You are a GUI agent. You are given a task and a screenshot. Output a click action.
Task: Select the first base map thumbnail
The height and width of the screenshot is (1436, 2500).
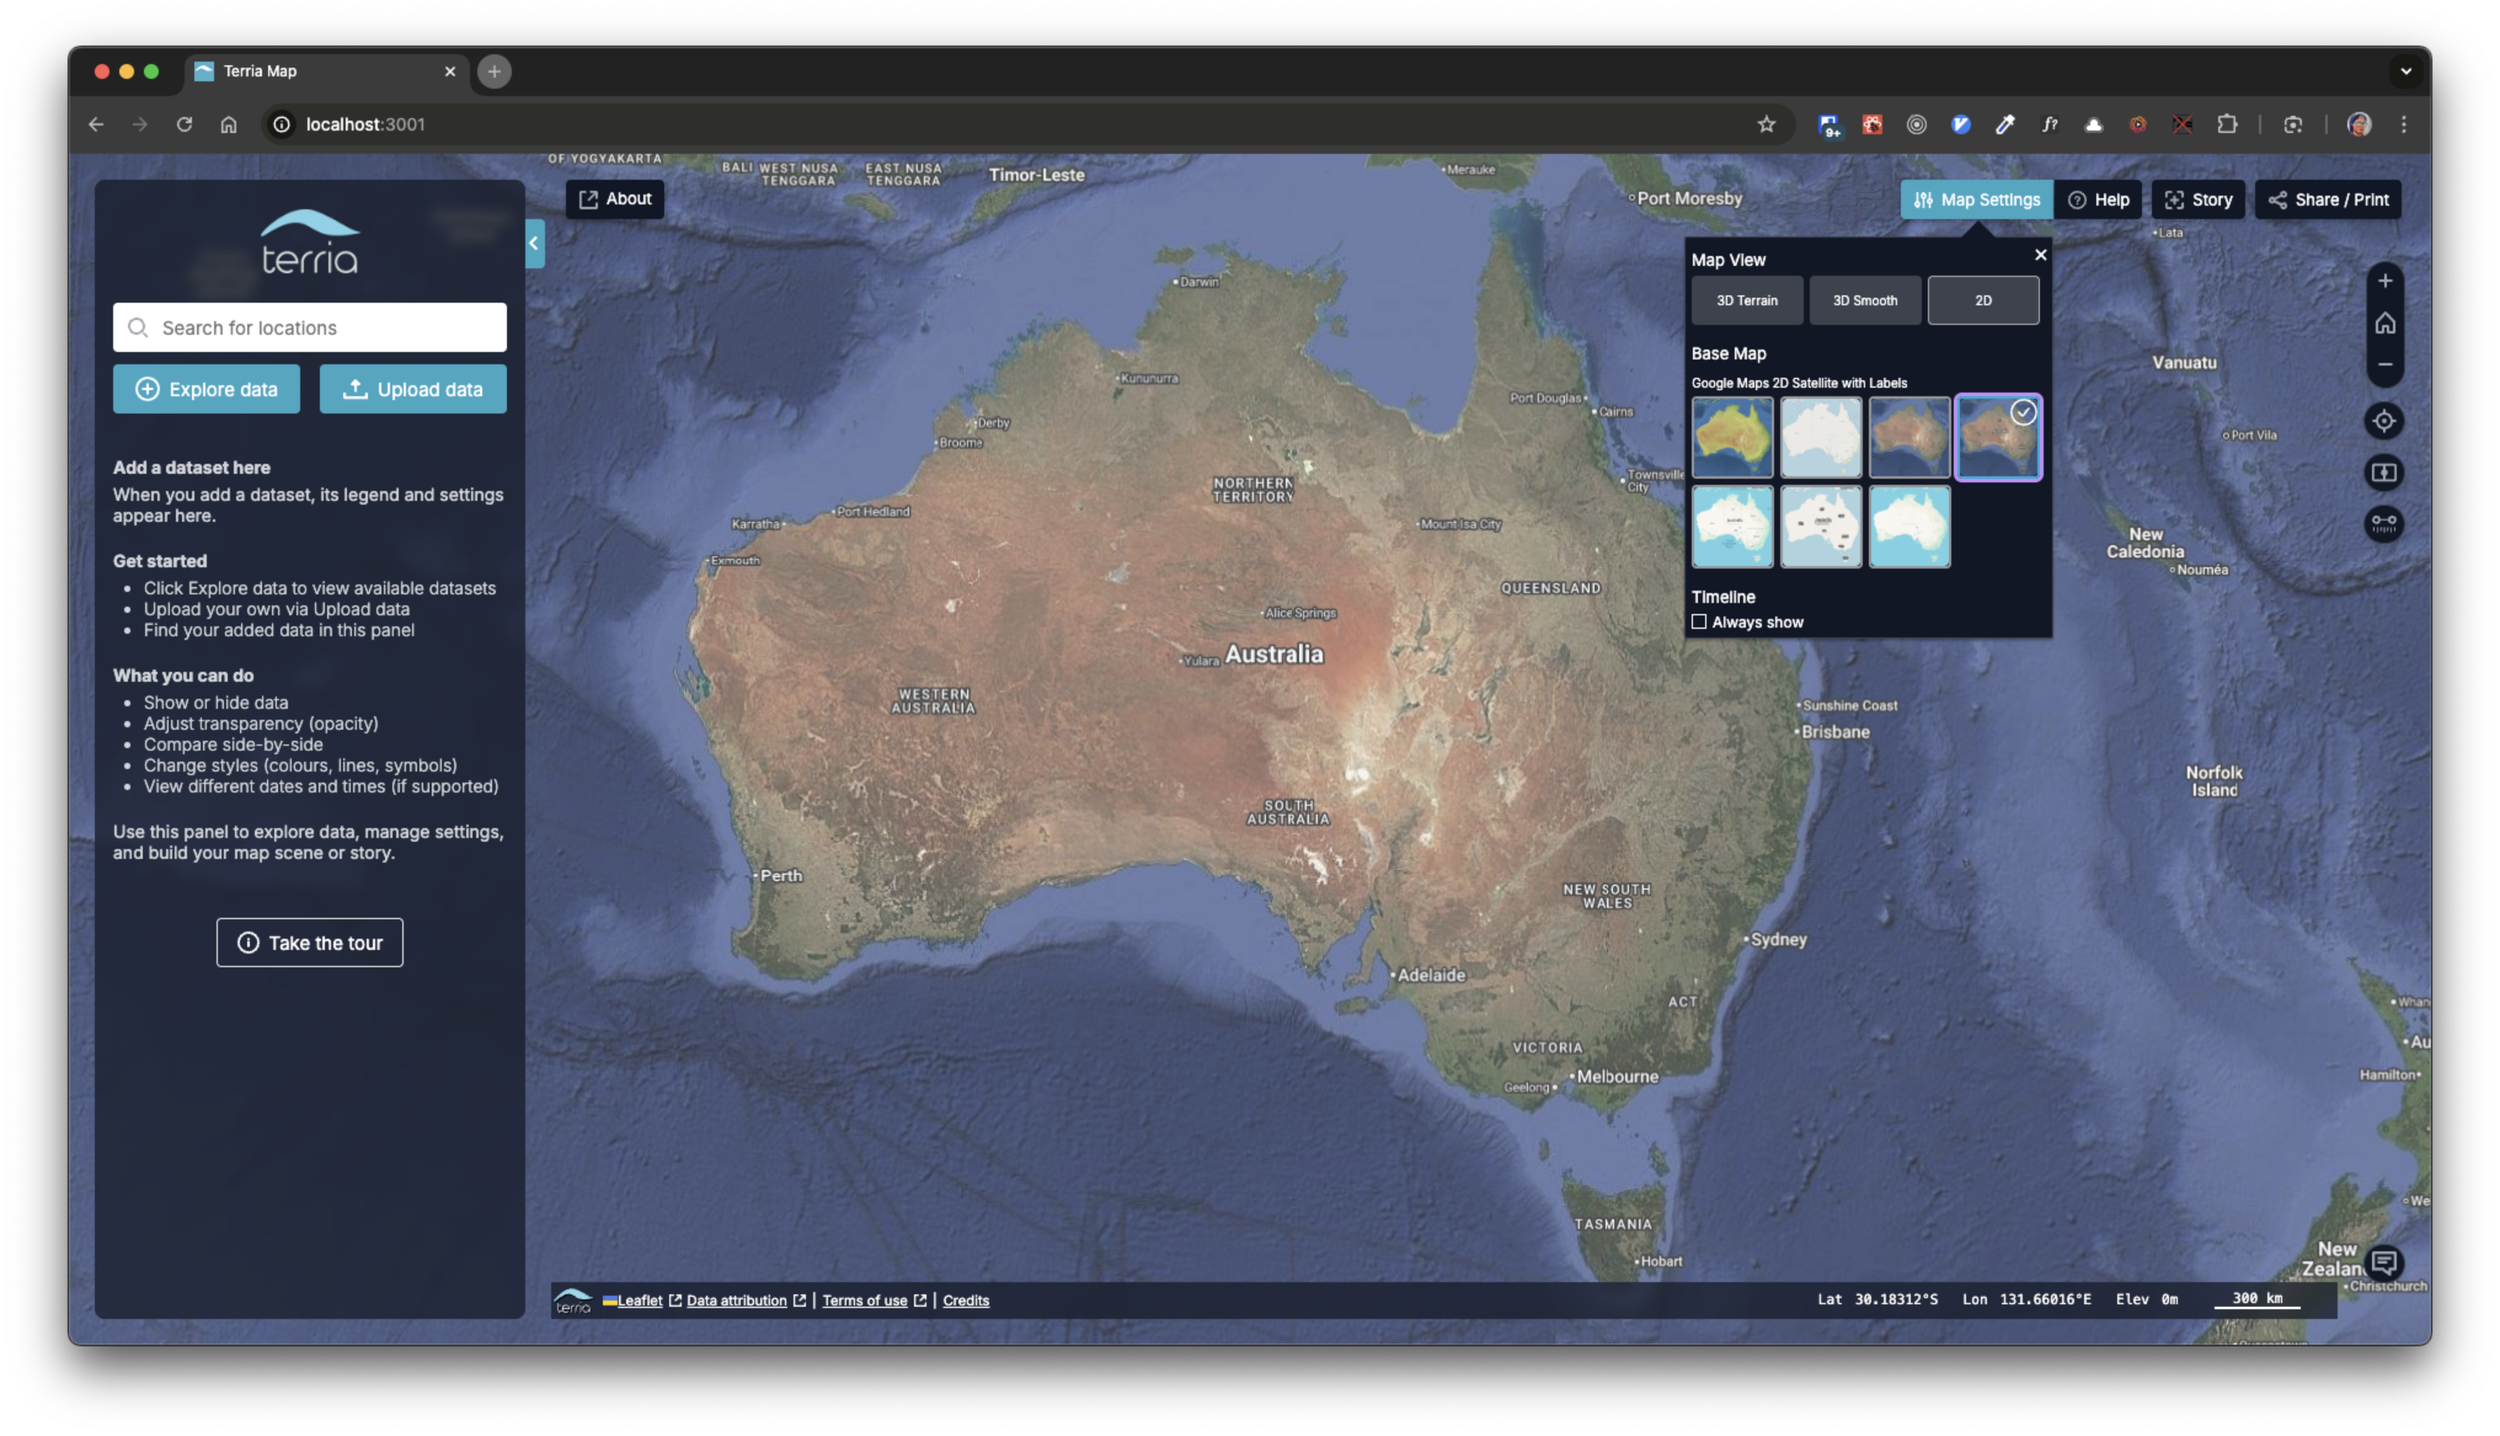pos(1732,437)
